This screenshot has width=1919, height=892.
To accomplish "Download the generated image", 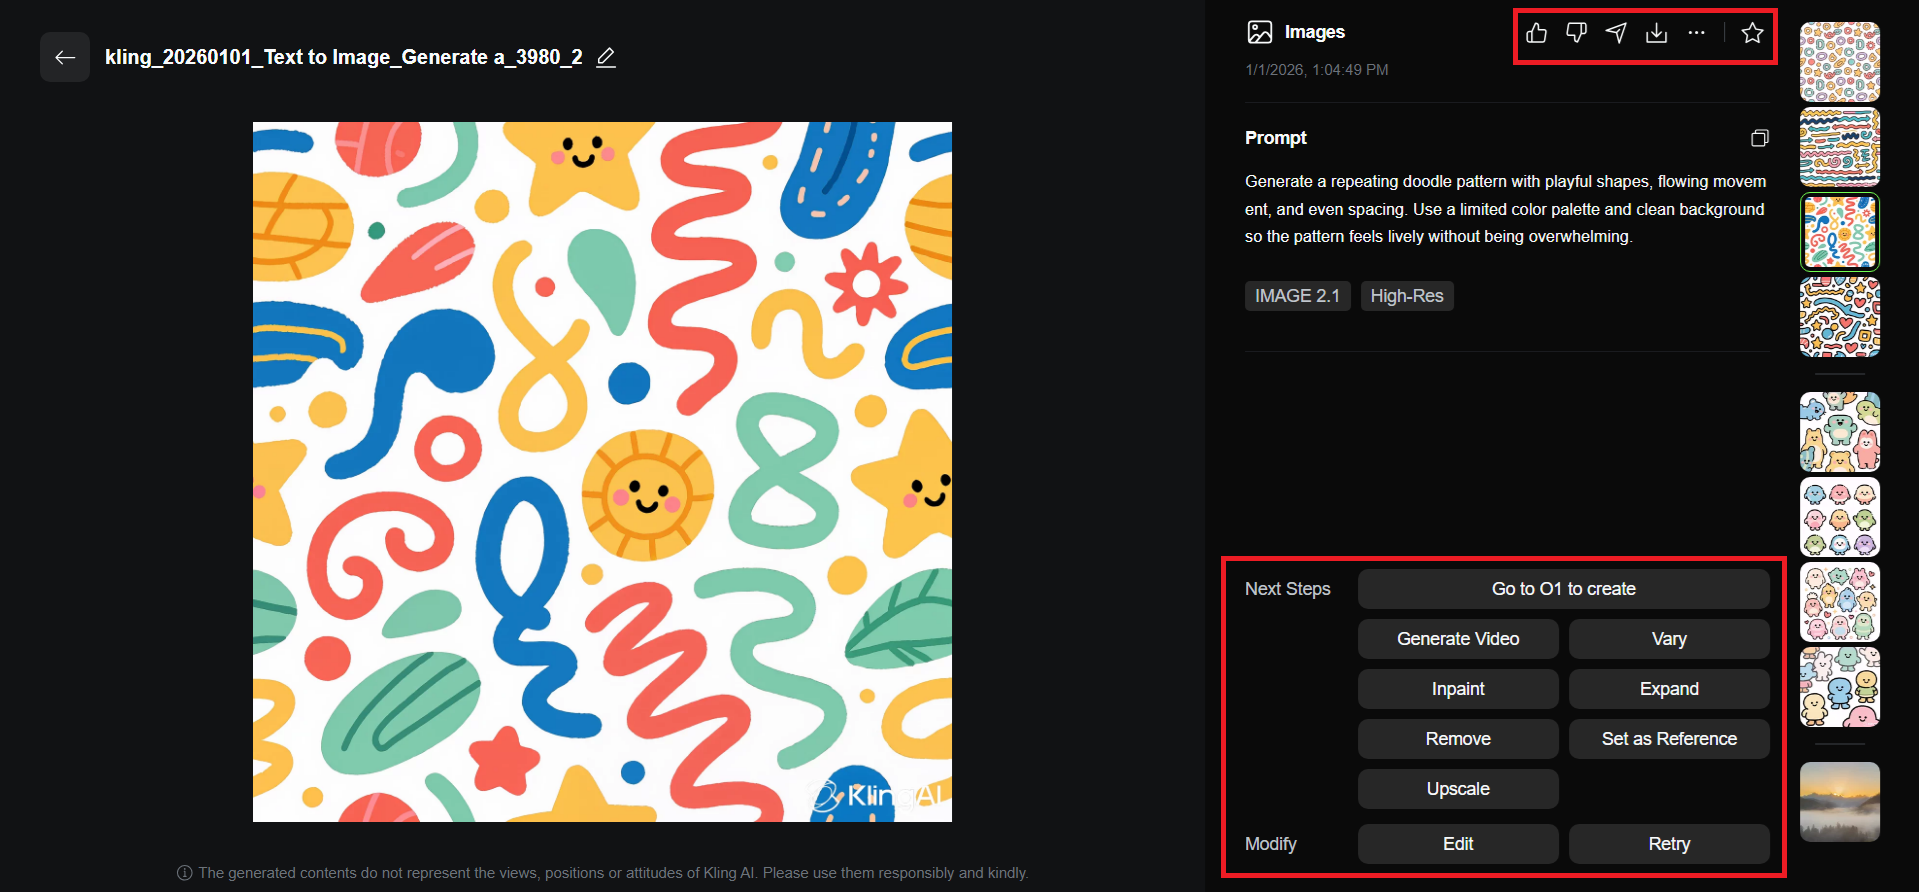I will tap(1657, 33).
